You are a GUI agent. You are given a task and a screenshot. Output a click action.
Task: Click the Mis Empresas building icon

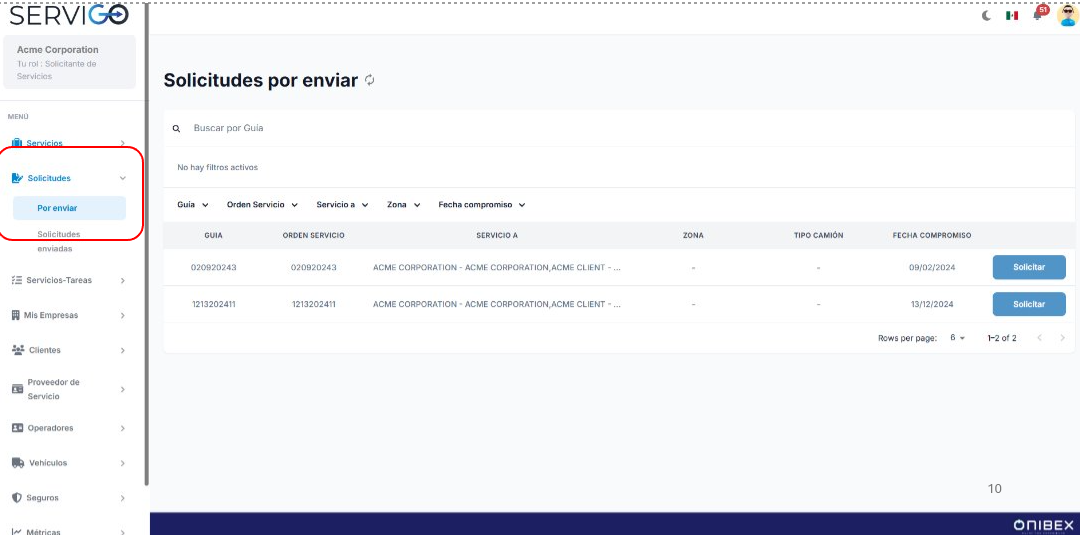16,315
